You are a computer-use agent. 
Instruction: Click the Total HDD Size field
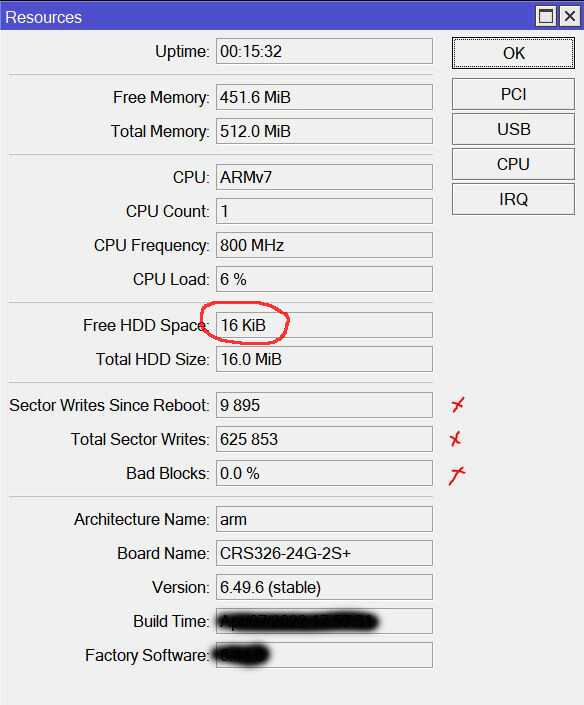coord(324,359)
